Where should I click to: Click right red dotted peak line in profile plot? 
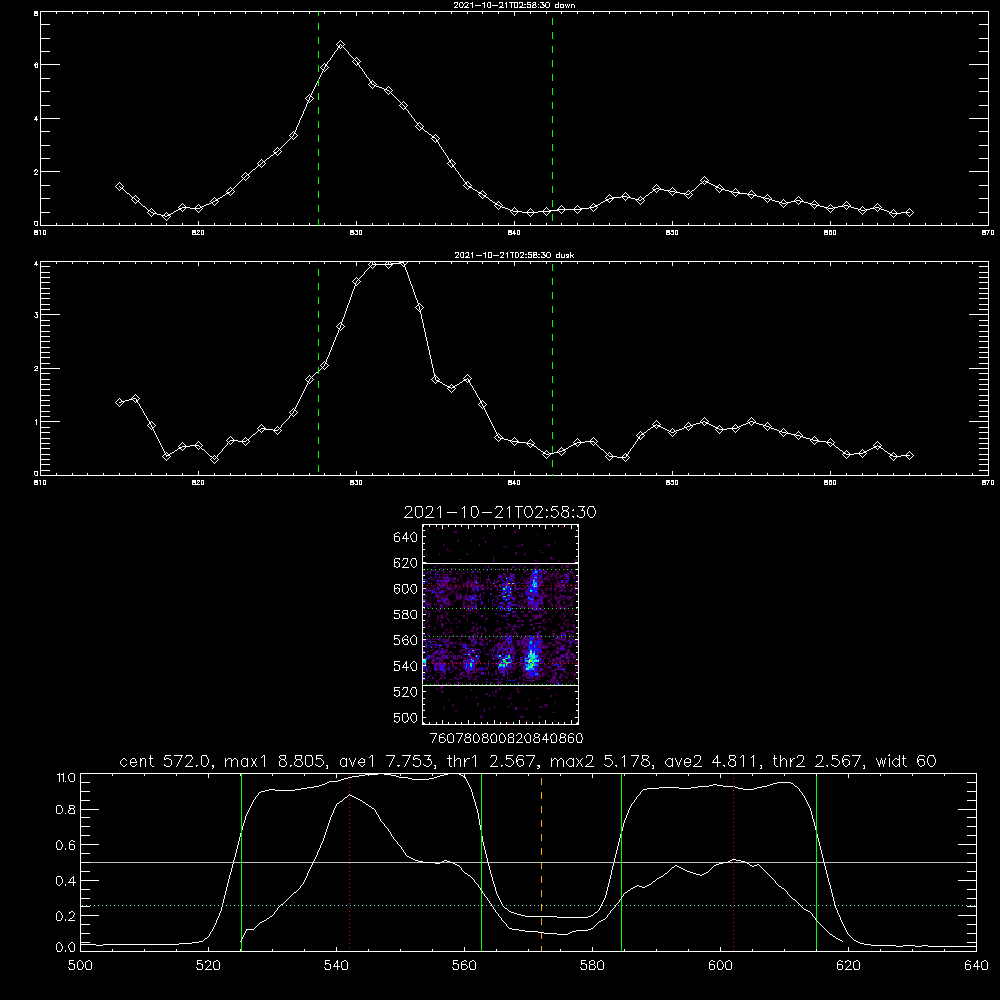coord(733,862)
